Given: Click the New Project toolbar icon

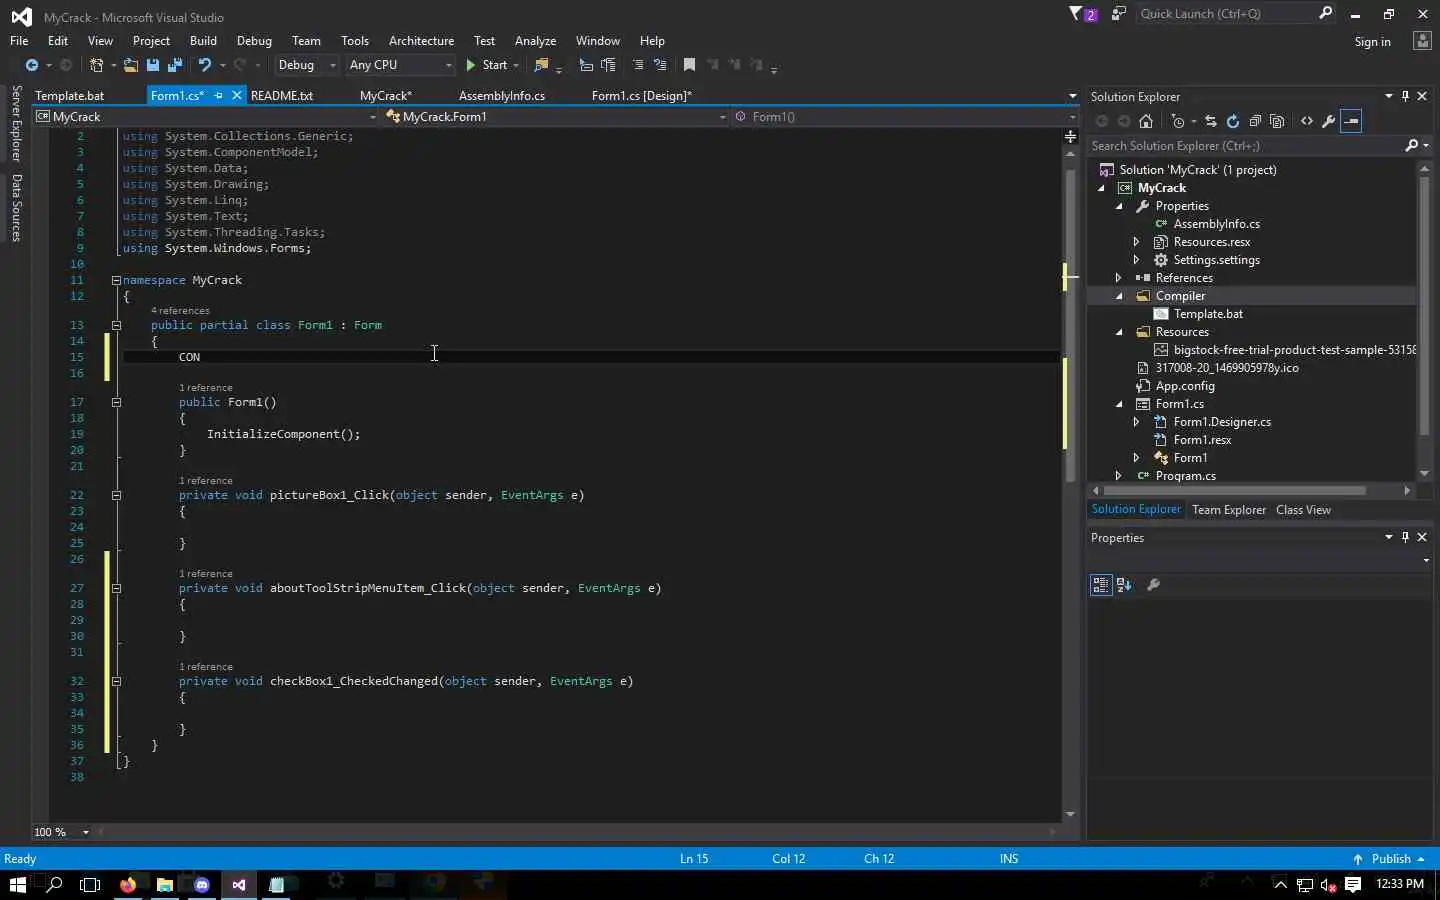Looking at the screenshot, I should tap(97, 65).
